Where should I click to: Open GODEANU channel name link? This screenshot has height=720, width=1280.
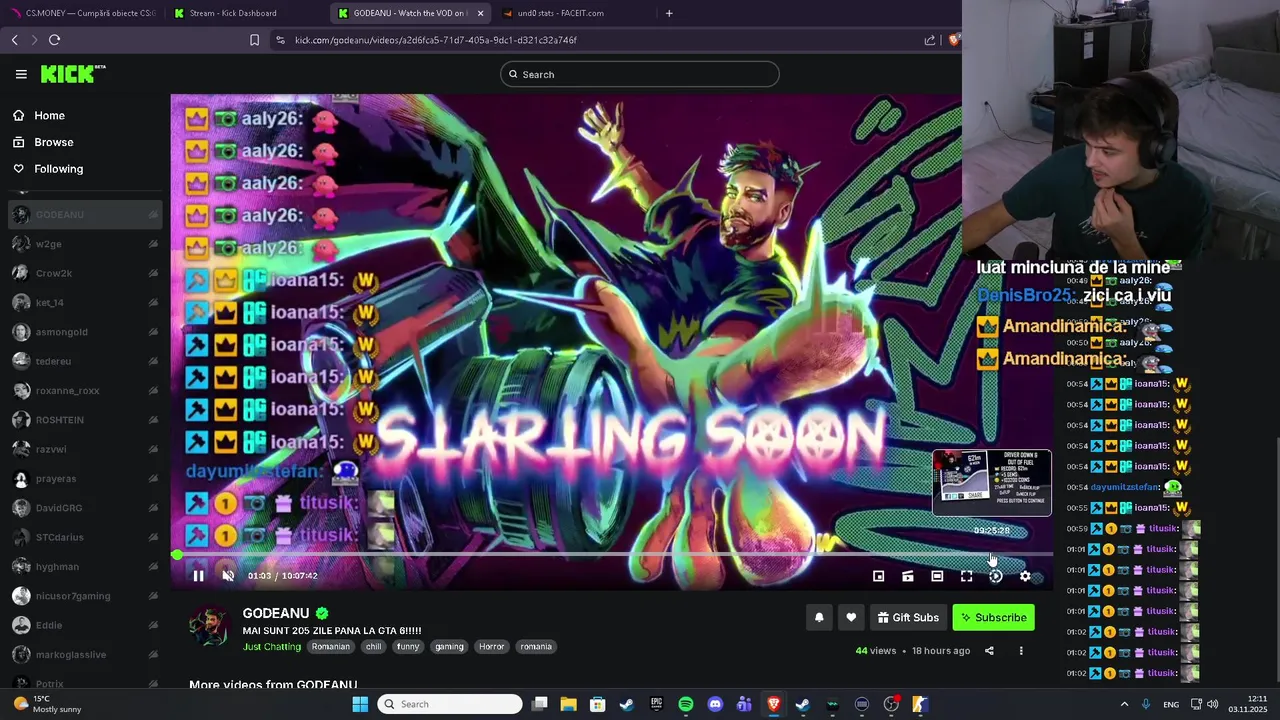[276, 613]
